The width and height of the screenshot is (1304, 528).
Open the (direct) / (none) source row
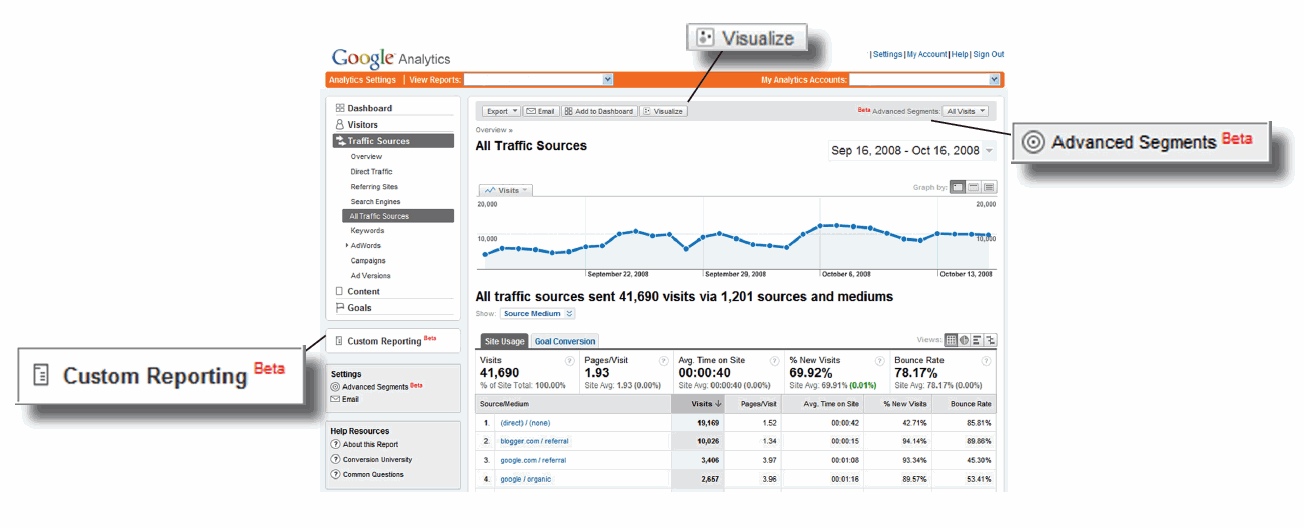526,423
